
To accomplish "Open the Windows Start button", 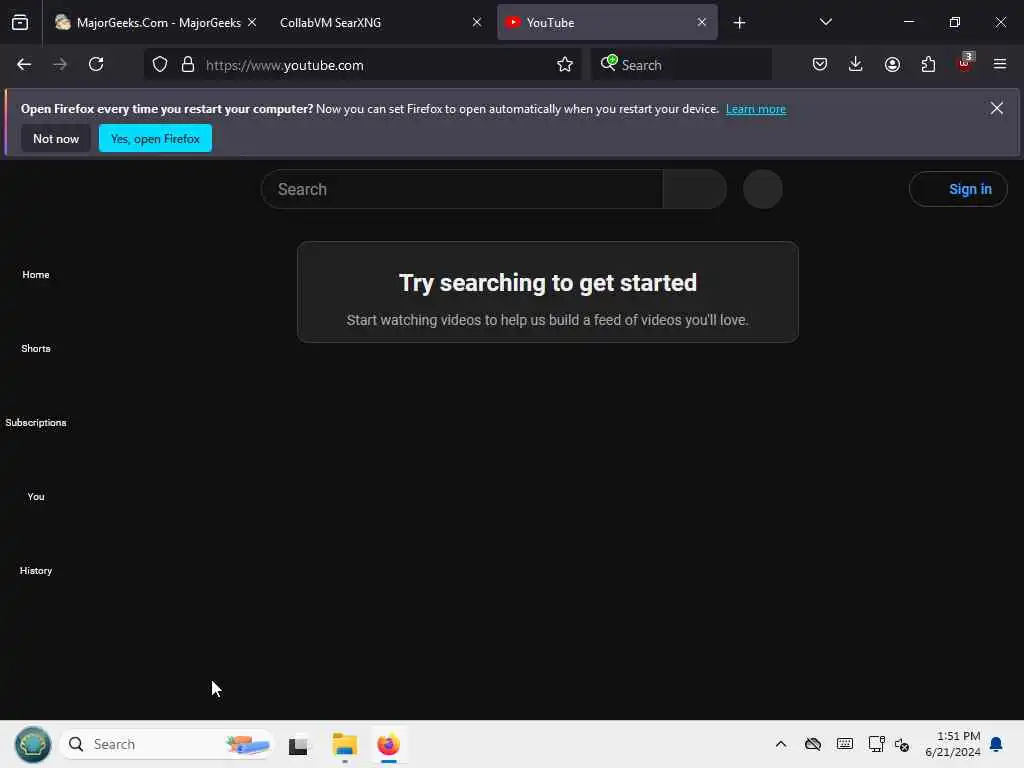I will [x=33, y=744].
